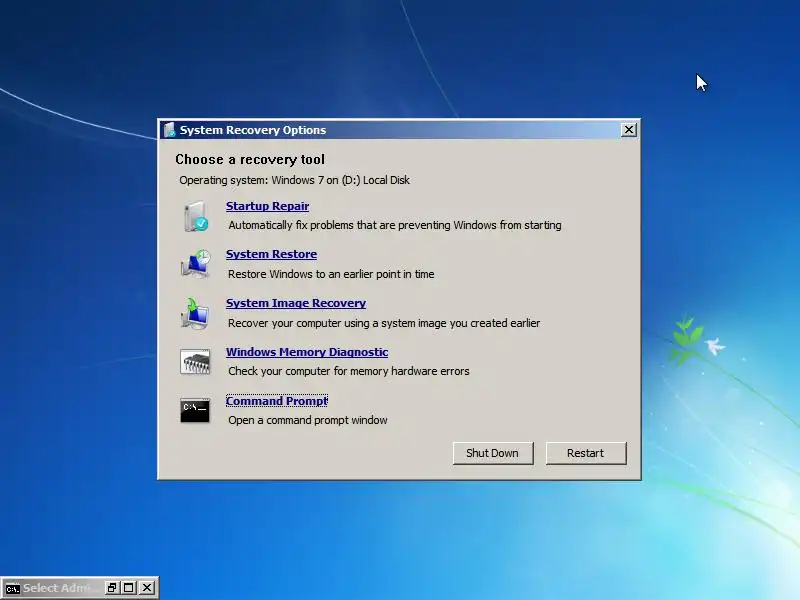Click the Startup Repair icon
Viewport: 800px width, 600px height.
click(x=195, y=216)
